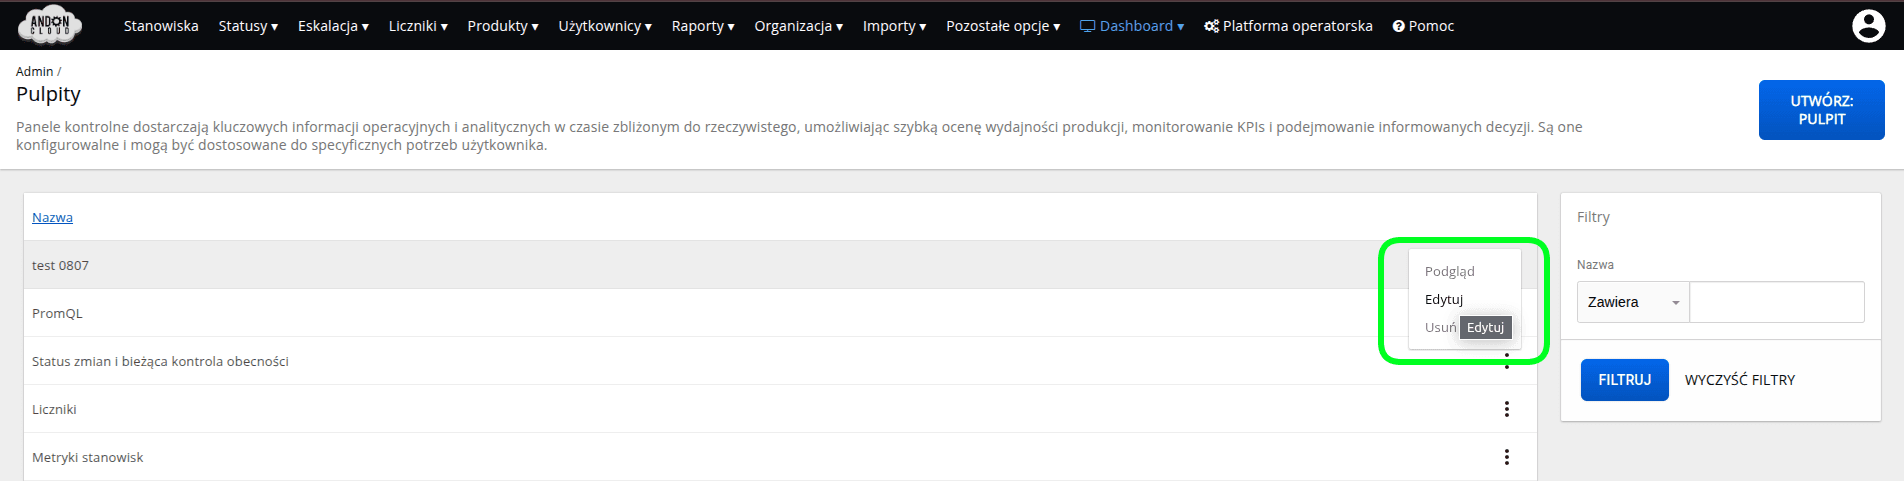Open Pomoc help with question icon
The image size is (1904, 481).
tap(1423, 26)
